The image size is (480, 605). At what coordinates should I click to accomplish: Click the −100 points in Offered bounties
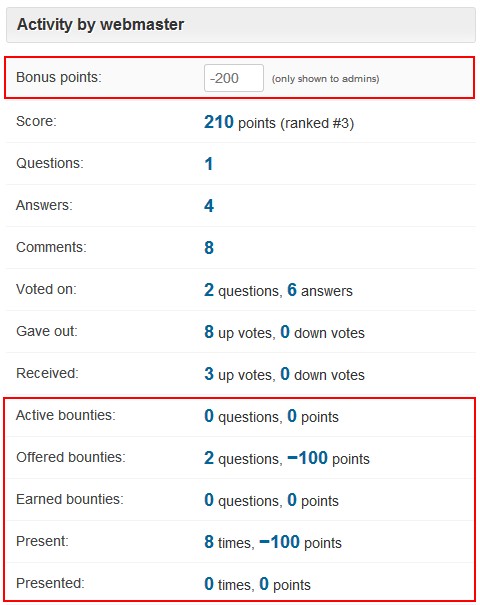(x=308, y=458)
